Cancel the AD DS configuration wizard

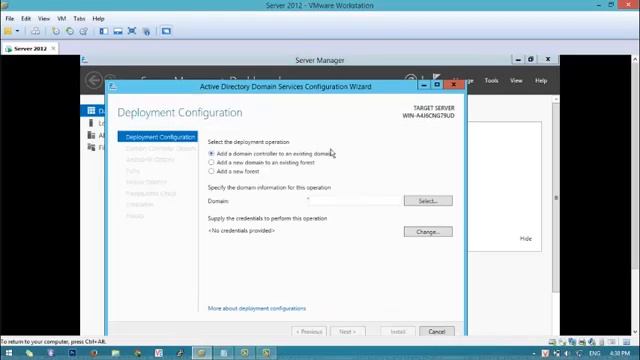437,331
